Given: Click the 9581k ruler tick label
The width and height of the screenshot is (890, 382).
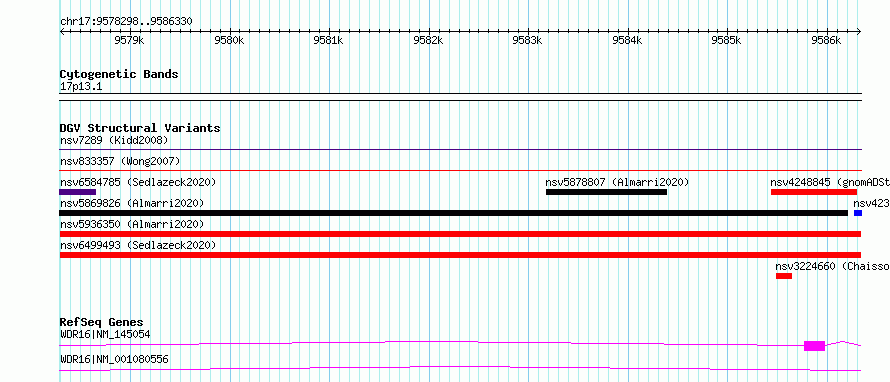Looking at the screenshot, I should click(x=329, y=40).
